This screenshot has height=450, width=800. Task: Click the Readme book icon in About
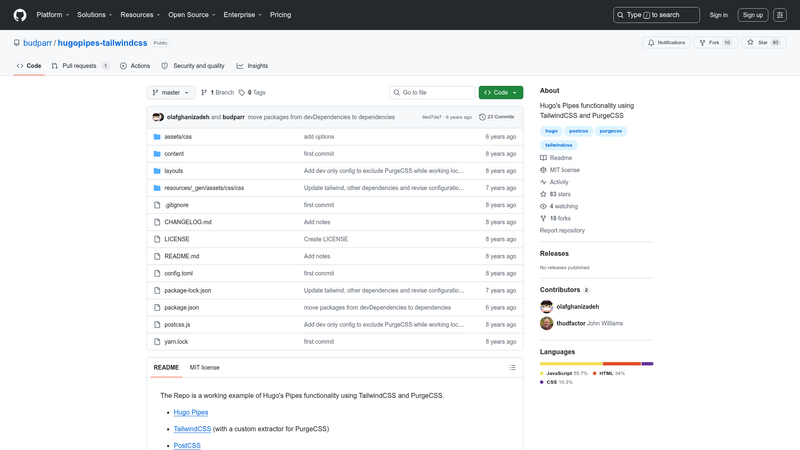[543, 158]
